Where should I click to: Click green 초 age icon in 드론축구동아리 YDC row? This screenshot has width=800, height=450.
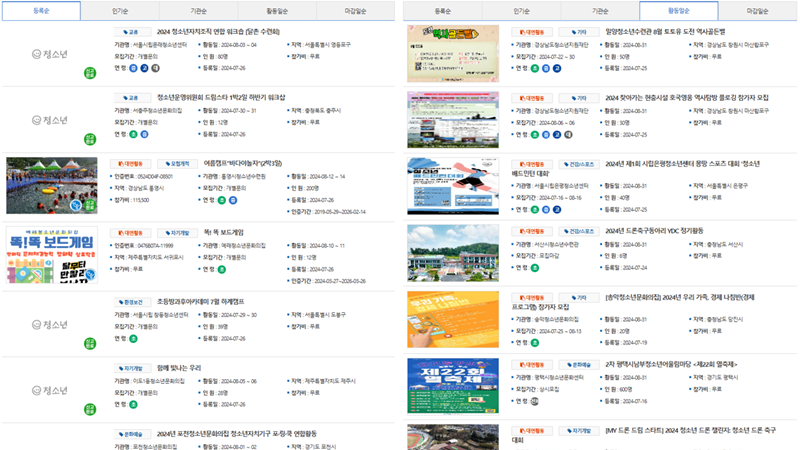[x=534, y=268]
